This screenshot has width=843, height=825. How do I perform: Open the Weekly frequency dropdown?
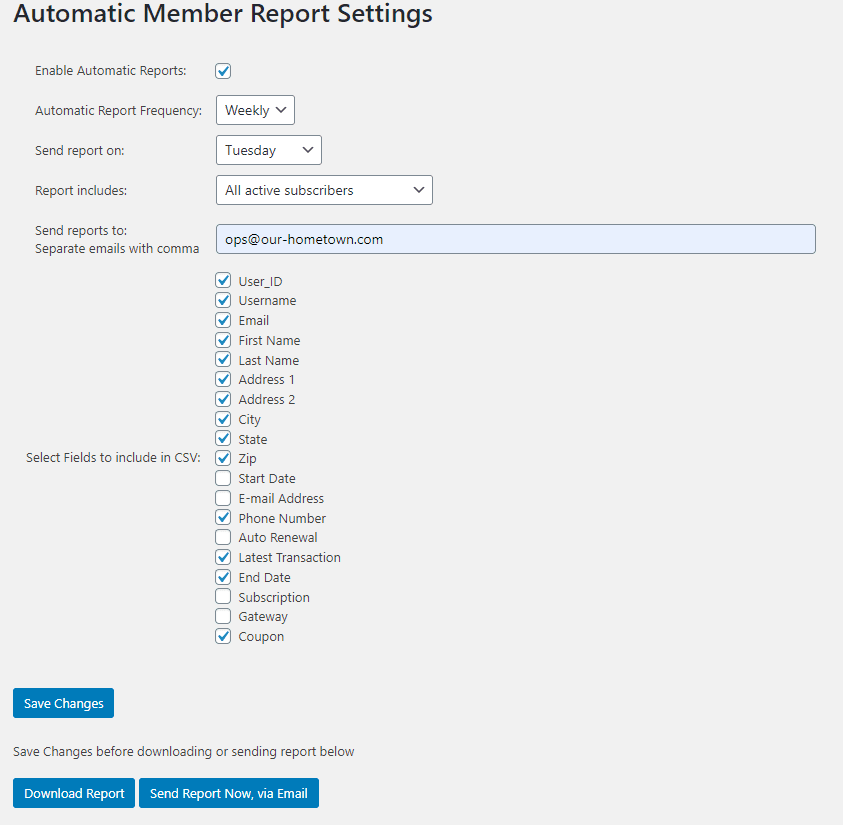tap(255, 110)
